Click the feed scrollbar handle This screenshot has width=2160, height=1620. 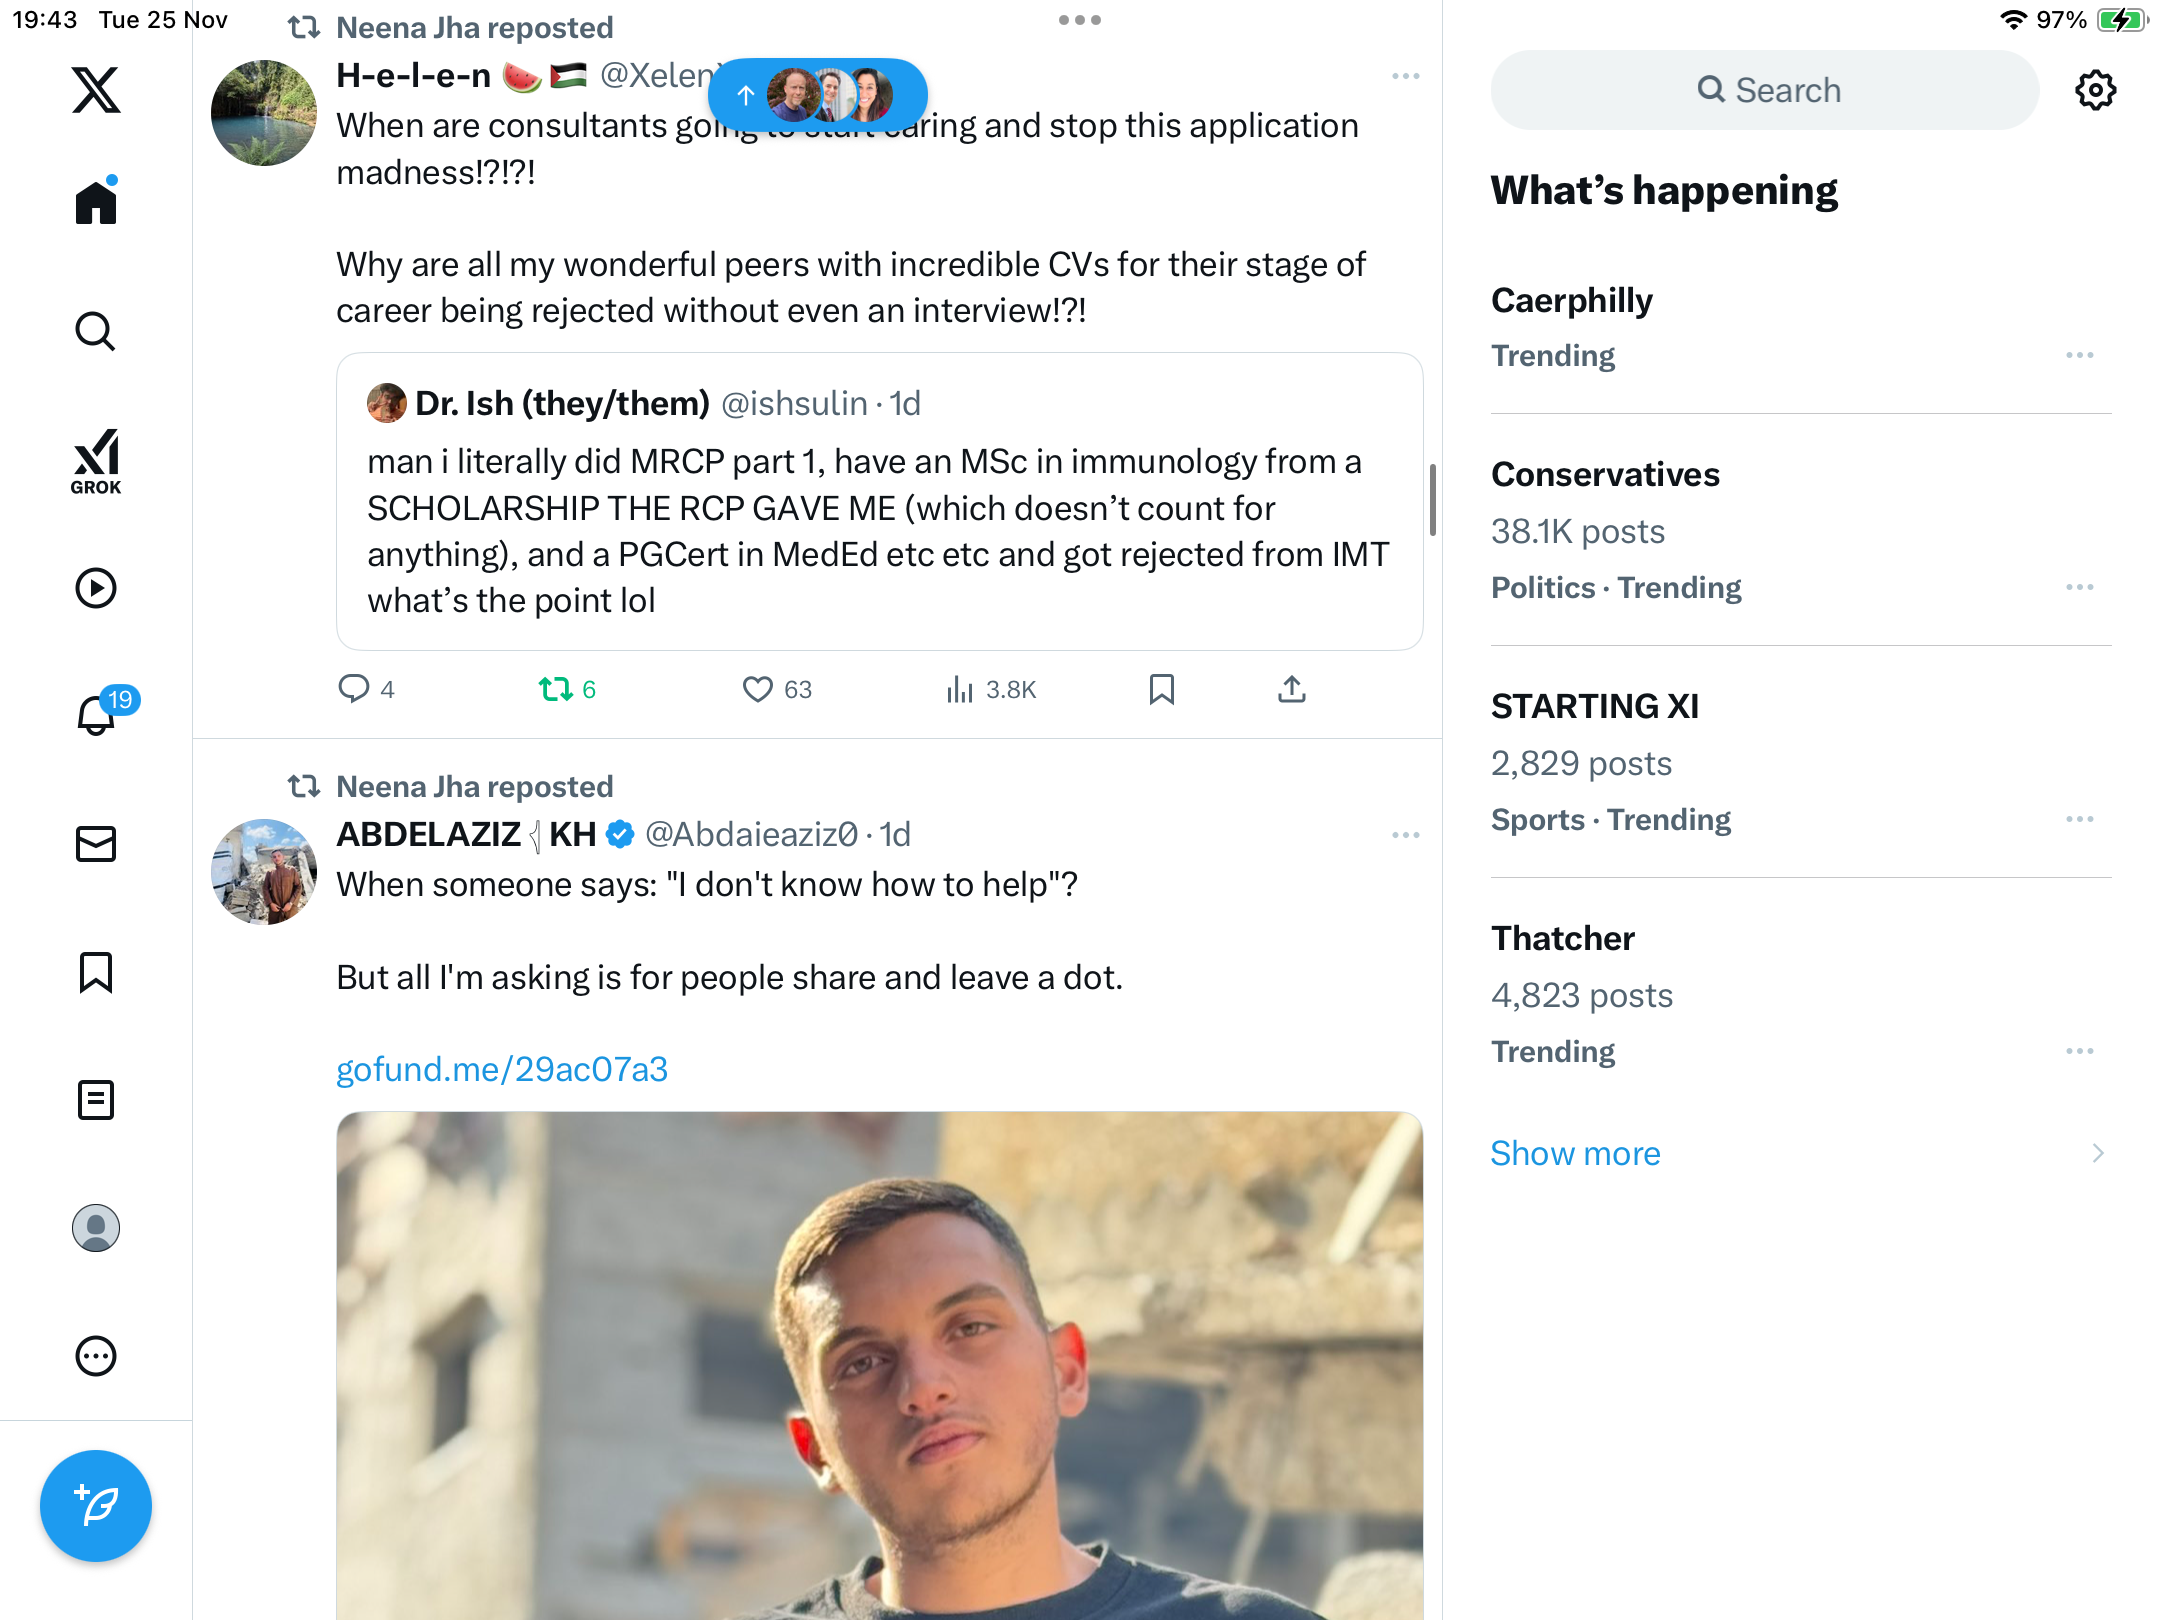pos(1432,500)
